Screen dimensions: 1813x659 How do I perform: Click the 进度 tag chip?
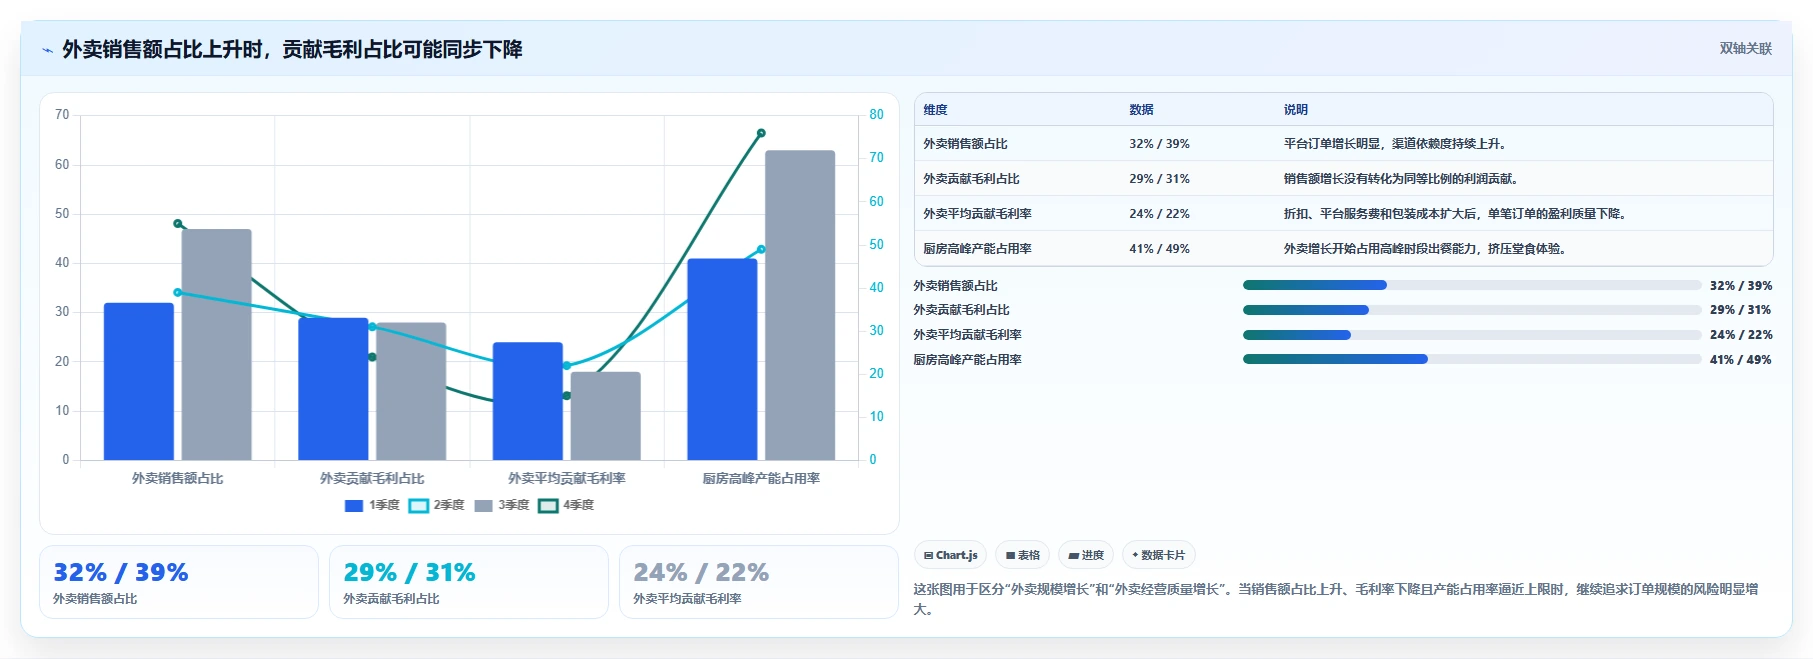[x=1086, y=555]
